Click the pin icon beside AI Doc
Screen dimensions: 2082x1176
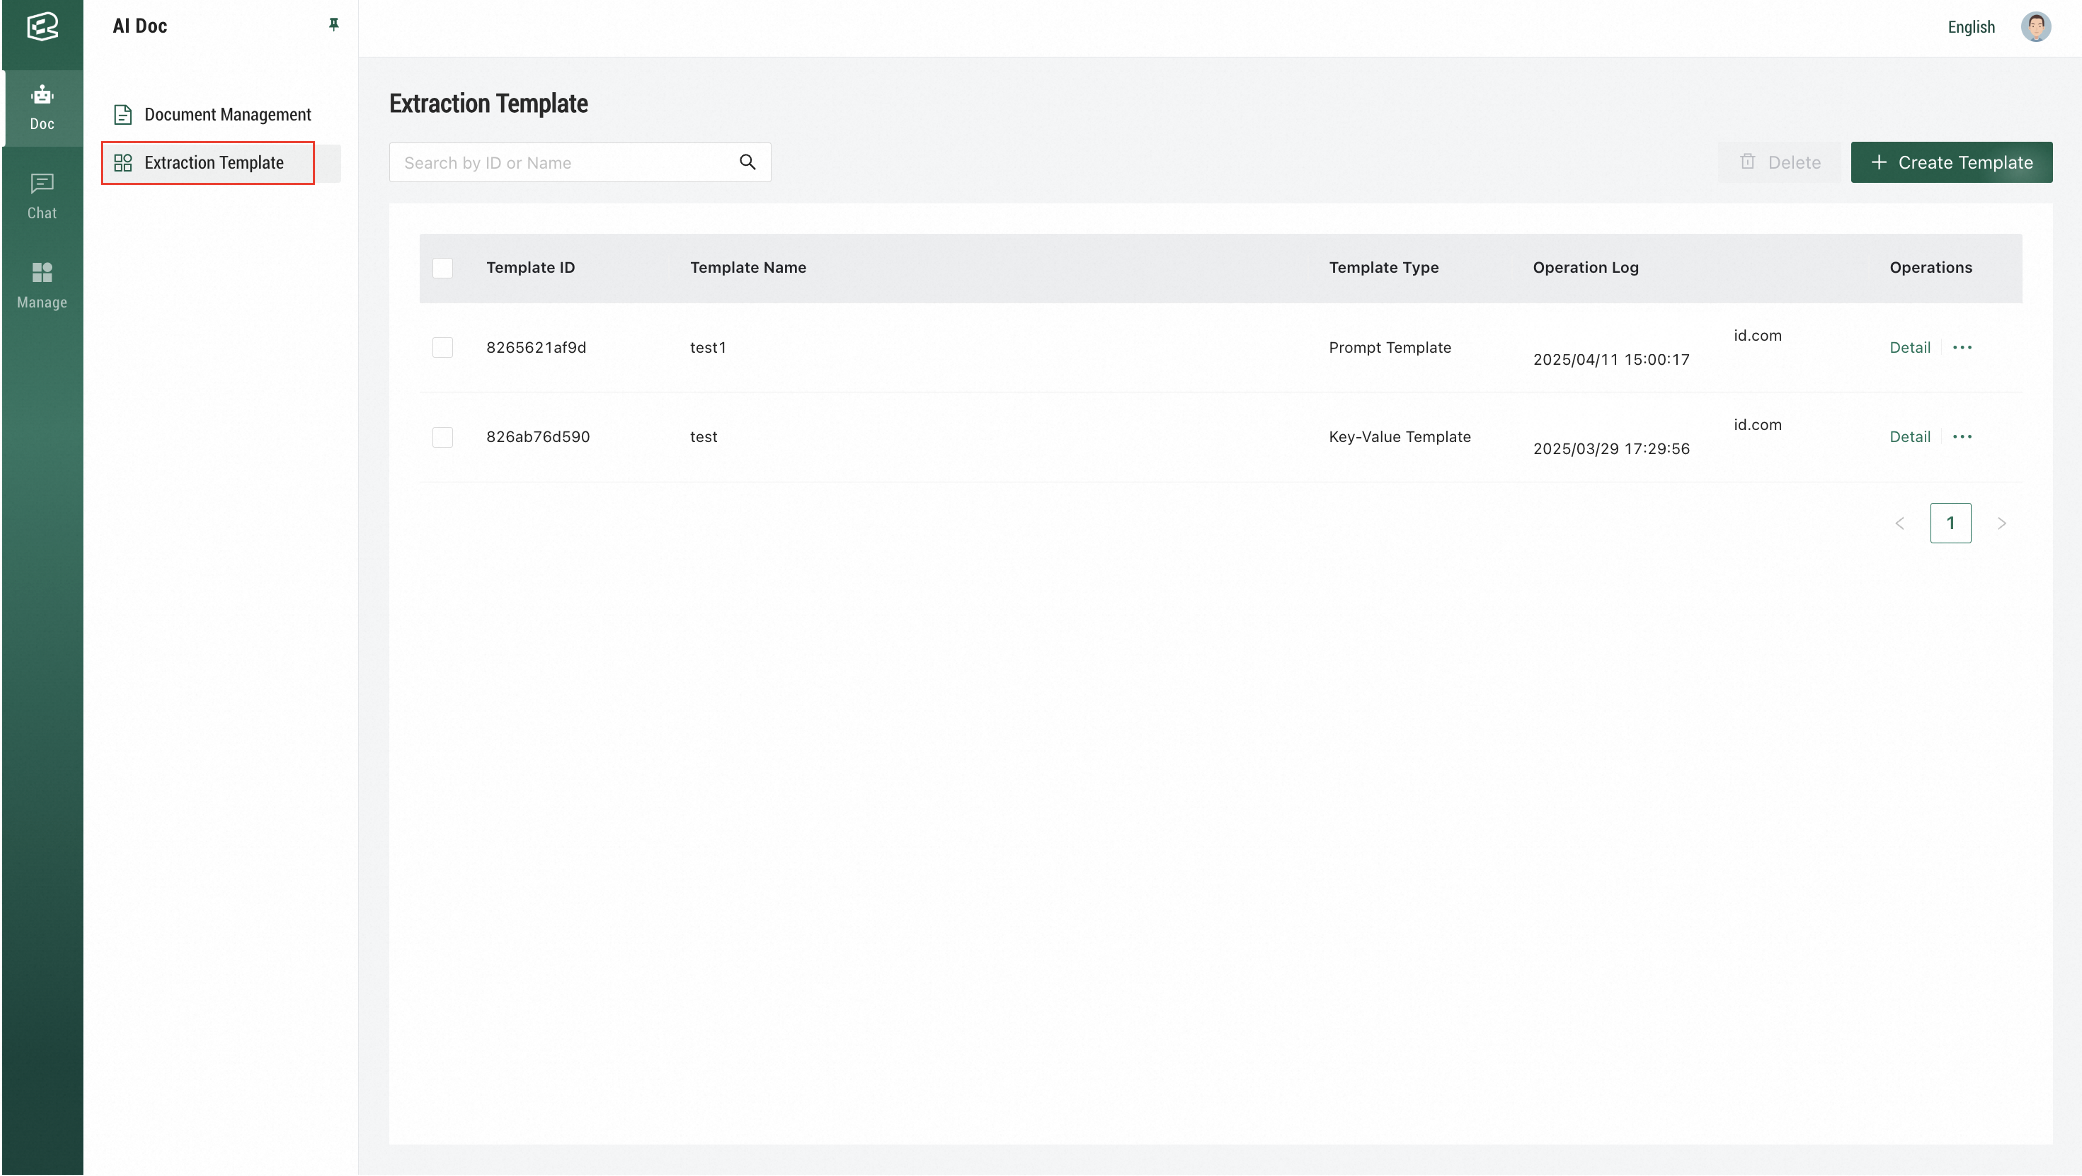(x=334, y=25)
